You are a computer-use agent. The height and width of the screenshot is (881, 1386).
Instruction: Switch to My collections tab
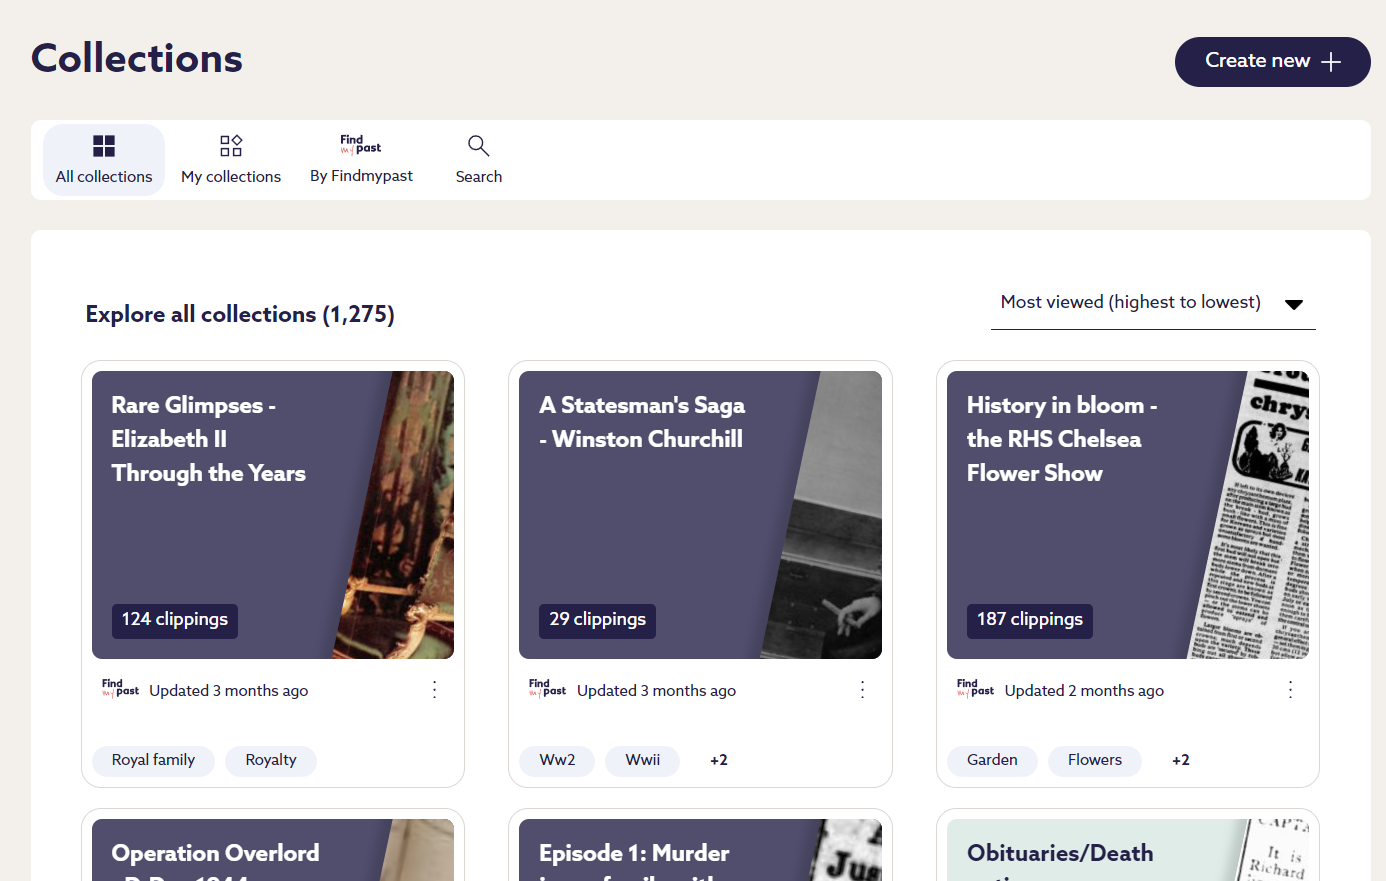click(x=231, y=160)
